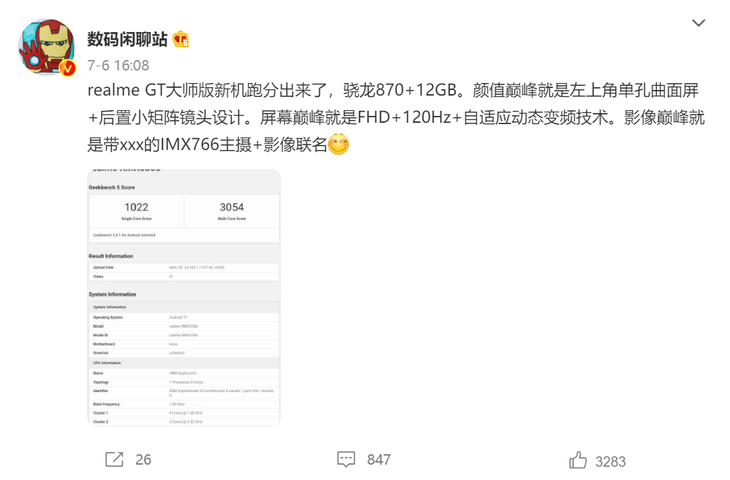The width and height of the screenshot is (730, 480).
Task: Like the post with thumbs-up icon
Action: 578,460
